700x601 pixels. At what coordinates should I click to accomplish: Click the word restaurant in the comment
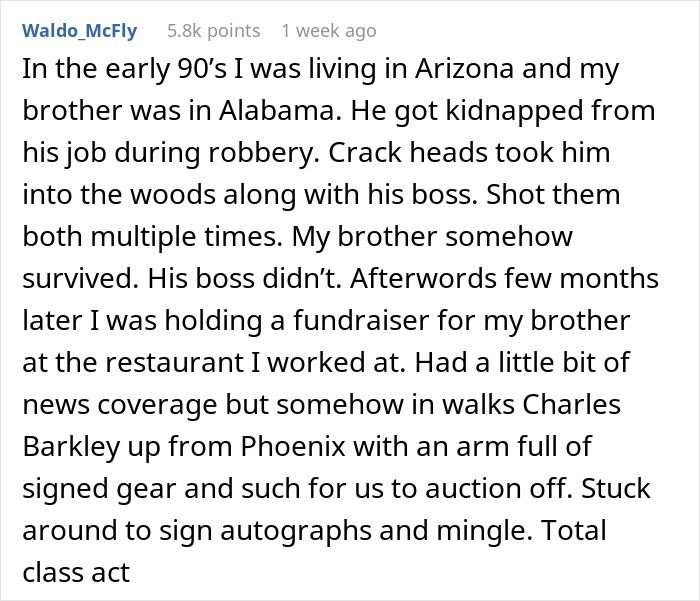pos(174,363)
